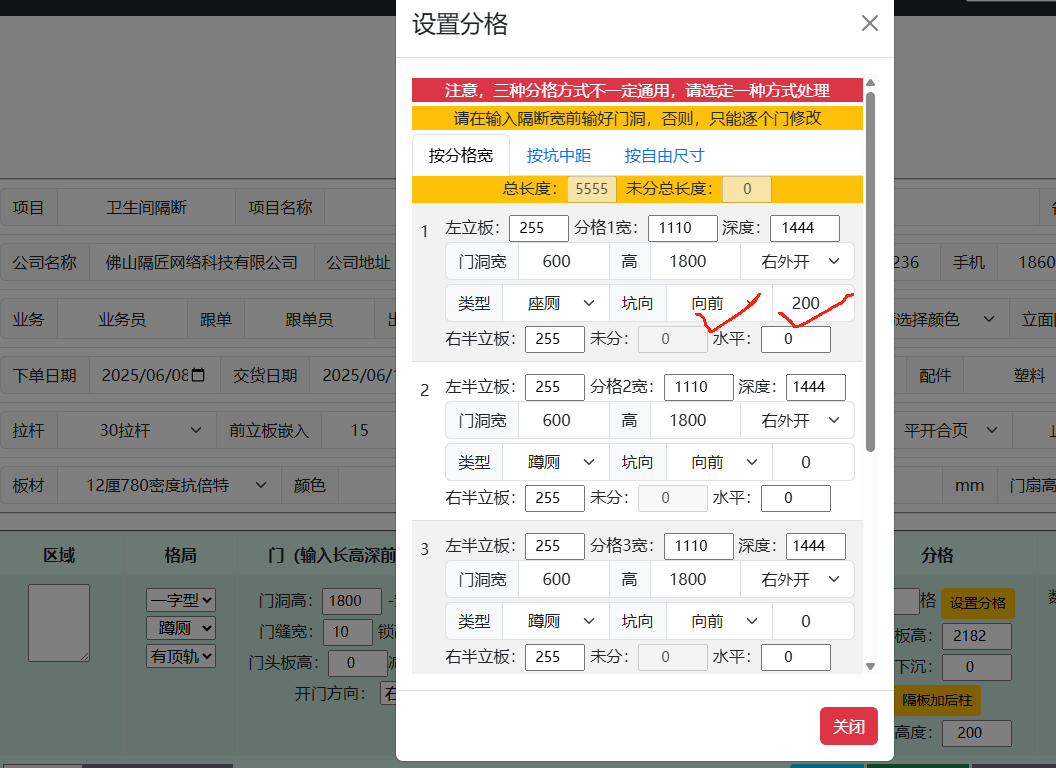1056x768 pixels.
Task: Click section 2 右半立板 input field
Action: coord(554,499)
